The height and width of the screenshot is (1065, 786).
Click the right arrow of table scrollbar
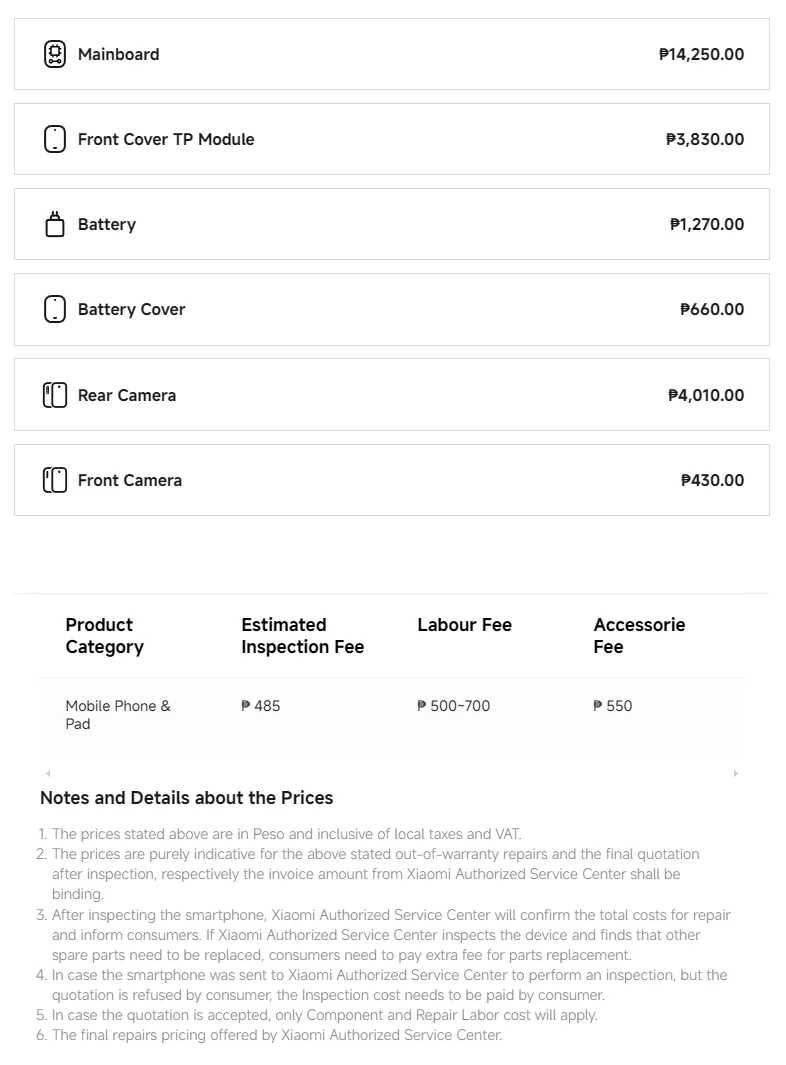pyautogui.click(x=736, y=774)
